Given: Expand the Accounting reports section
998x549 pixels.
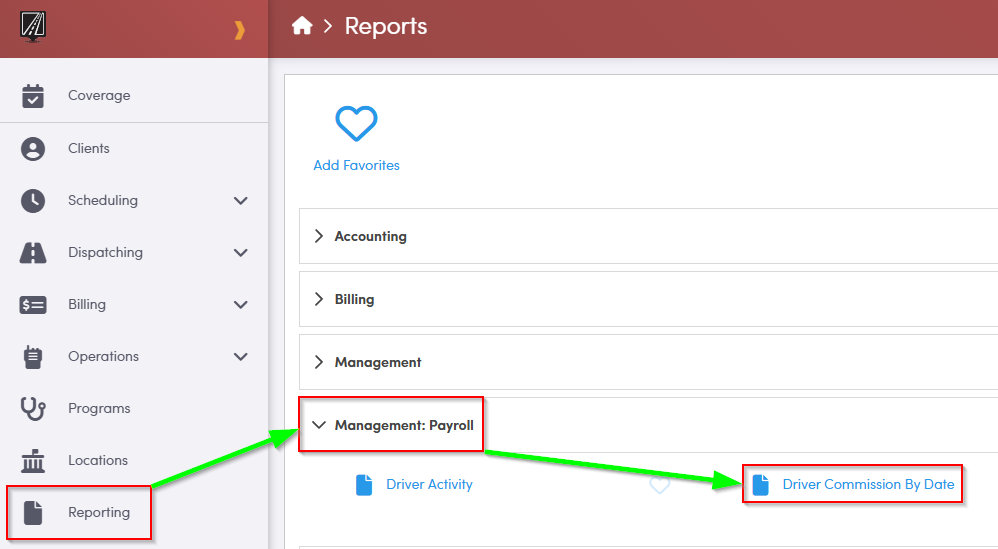Looking at the screenshot, I should tap(370, 237).
